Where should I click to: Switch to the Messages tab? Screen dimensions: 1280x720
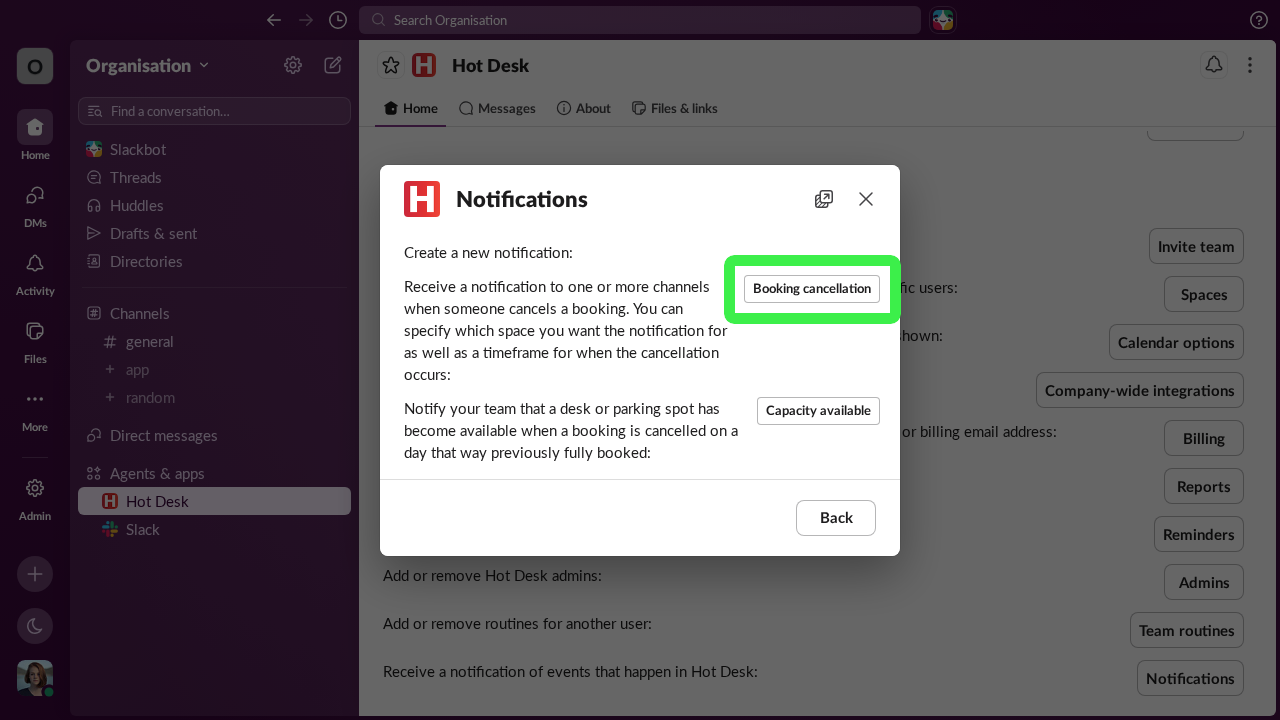(x=497, y=108)
